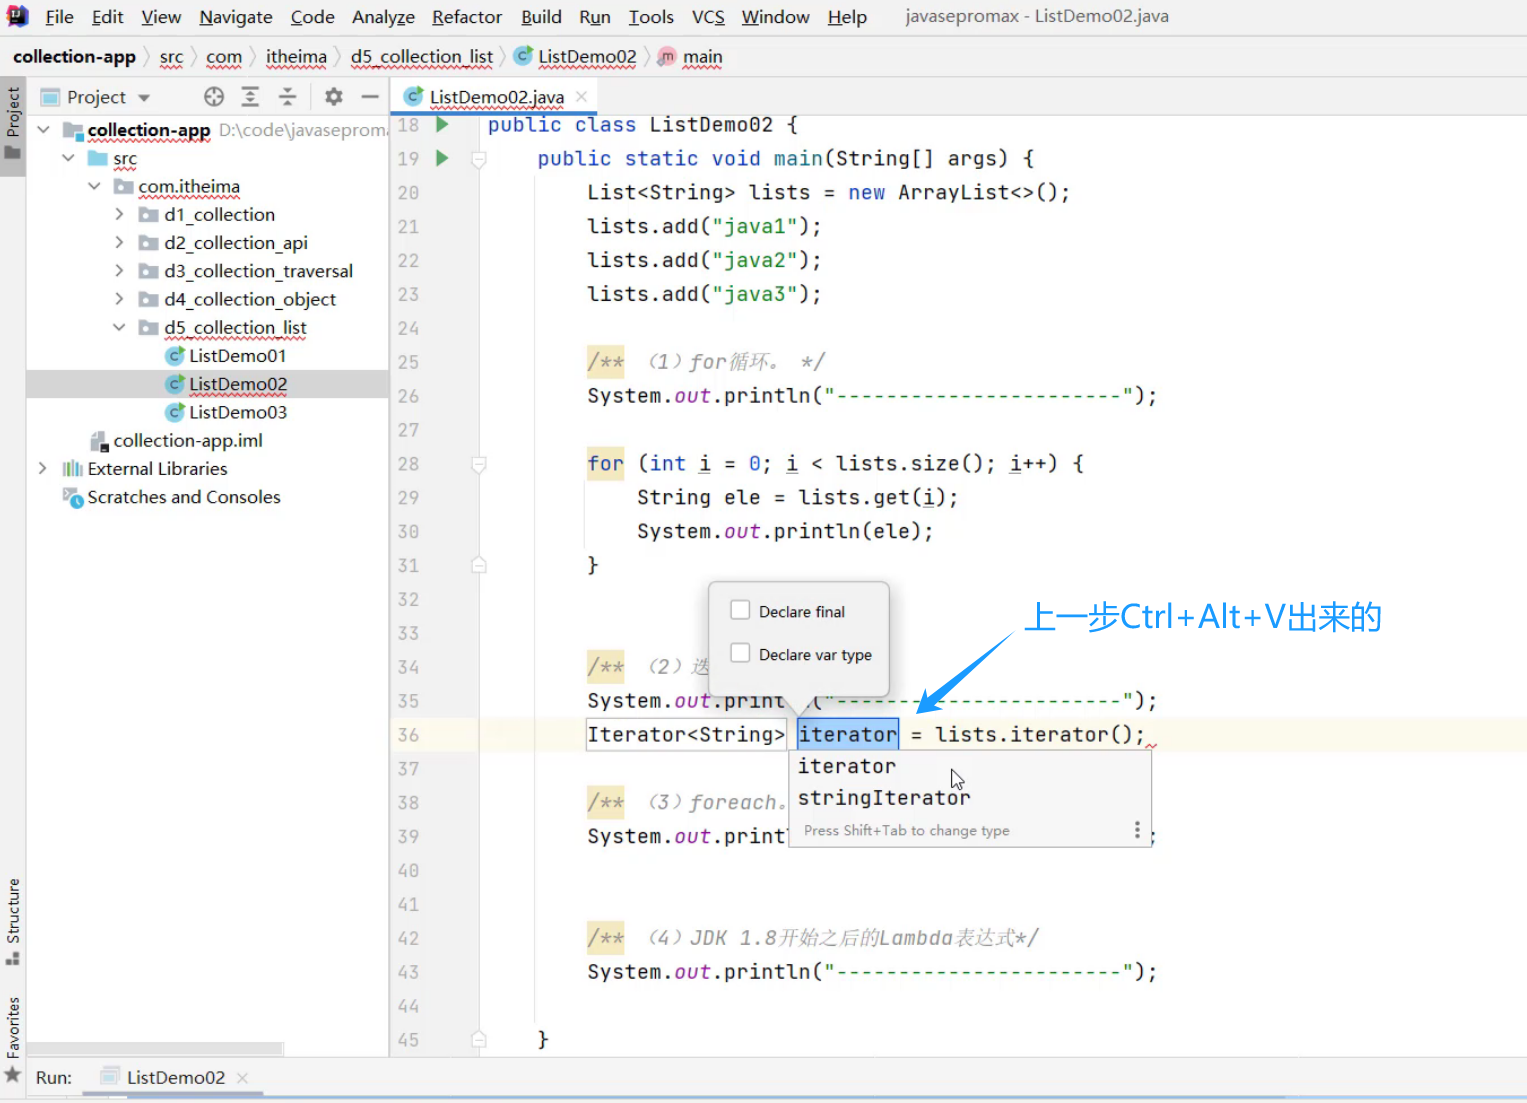Enable the Declare var type checkbox

coord(740,653)
